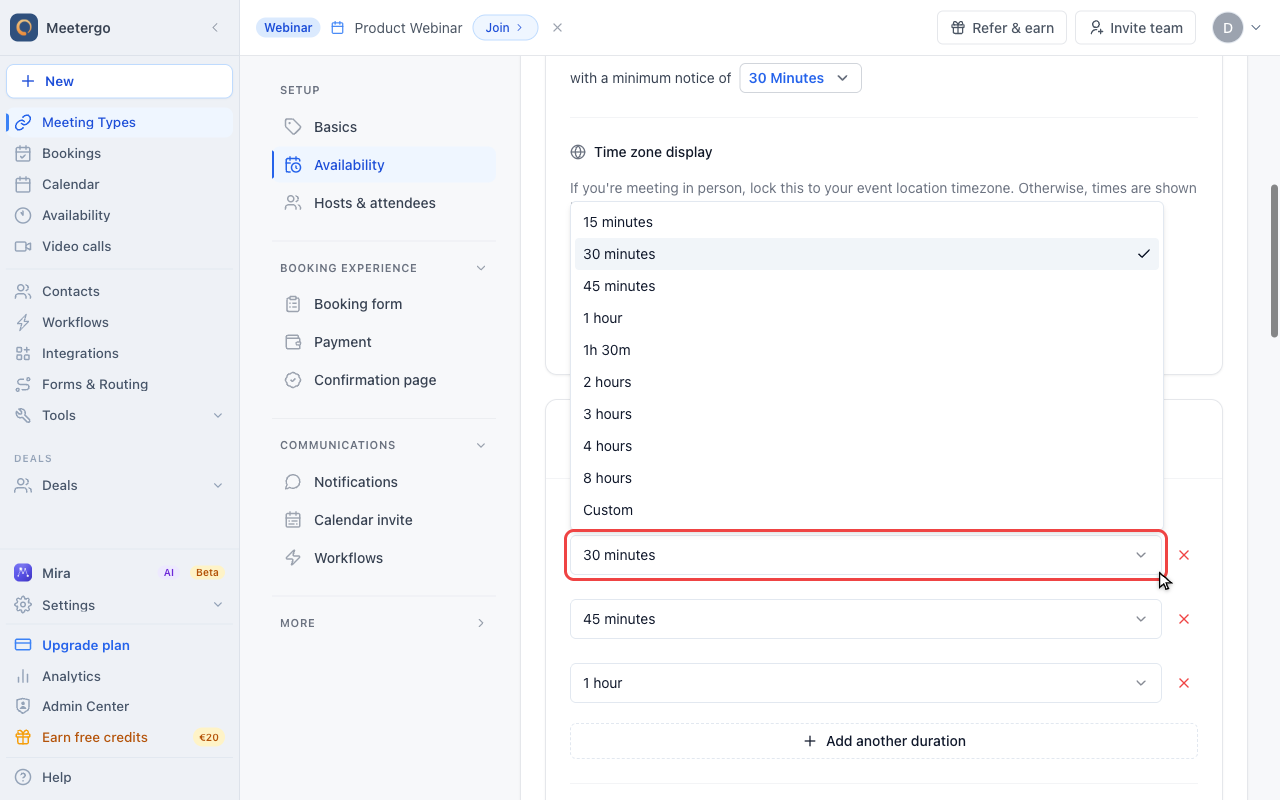Click the Help question mark icon
This screenshot has height=800, width=1280.
(23, 777)
